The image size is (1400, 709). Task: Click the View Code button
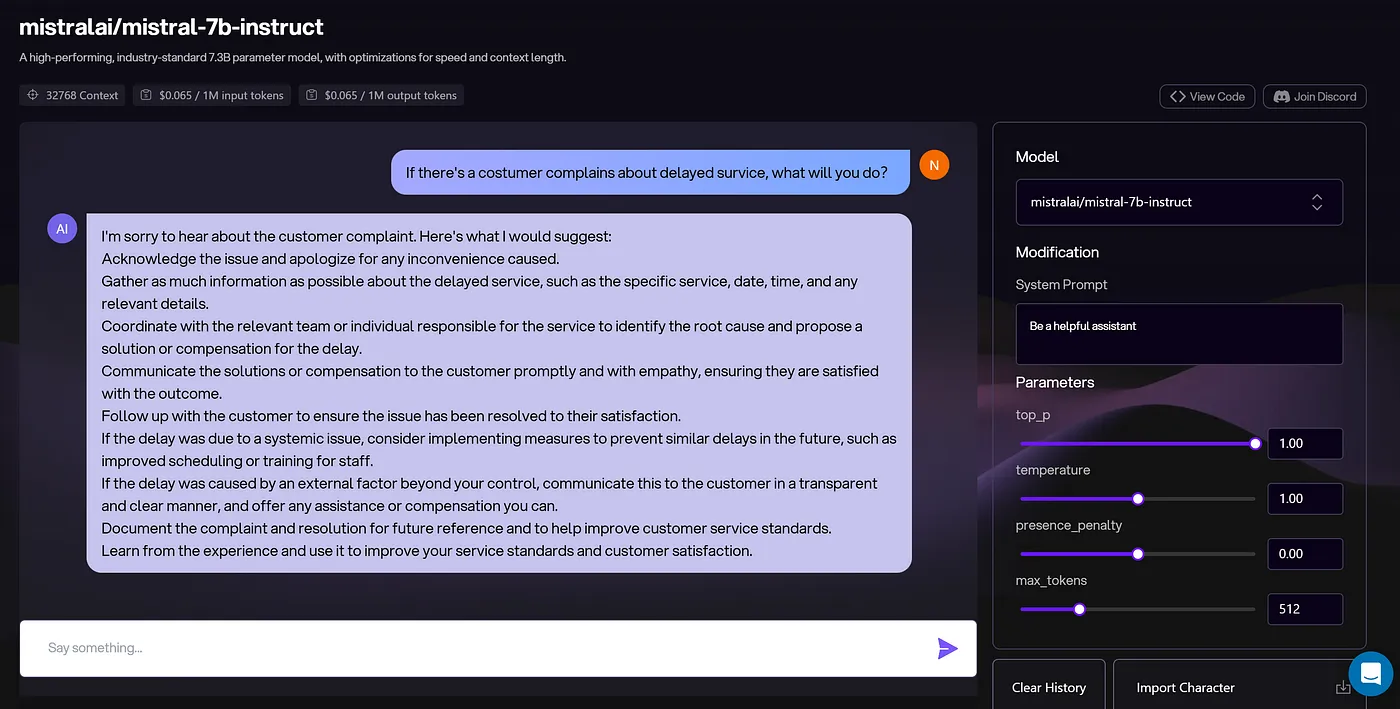click(x=1206, y=97)
